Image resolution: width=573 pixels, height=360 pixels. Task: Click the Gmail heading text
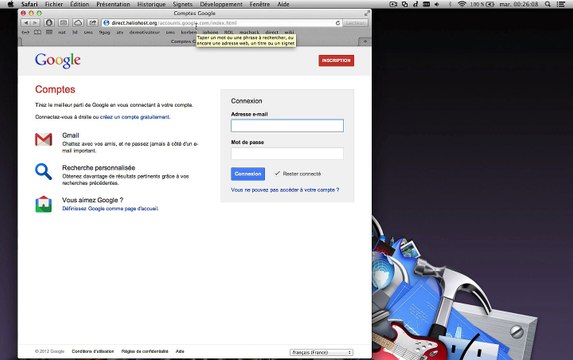pos(71,135)
